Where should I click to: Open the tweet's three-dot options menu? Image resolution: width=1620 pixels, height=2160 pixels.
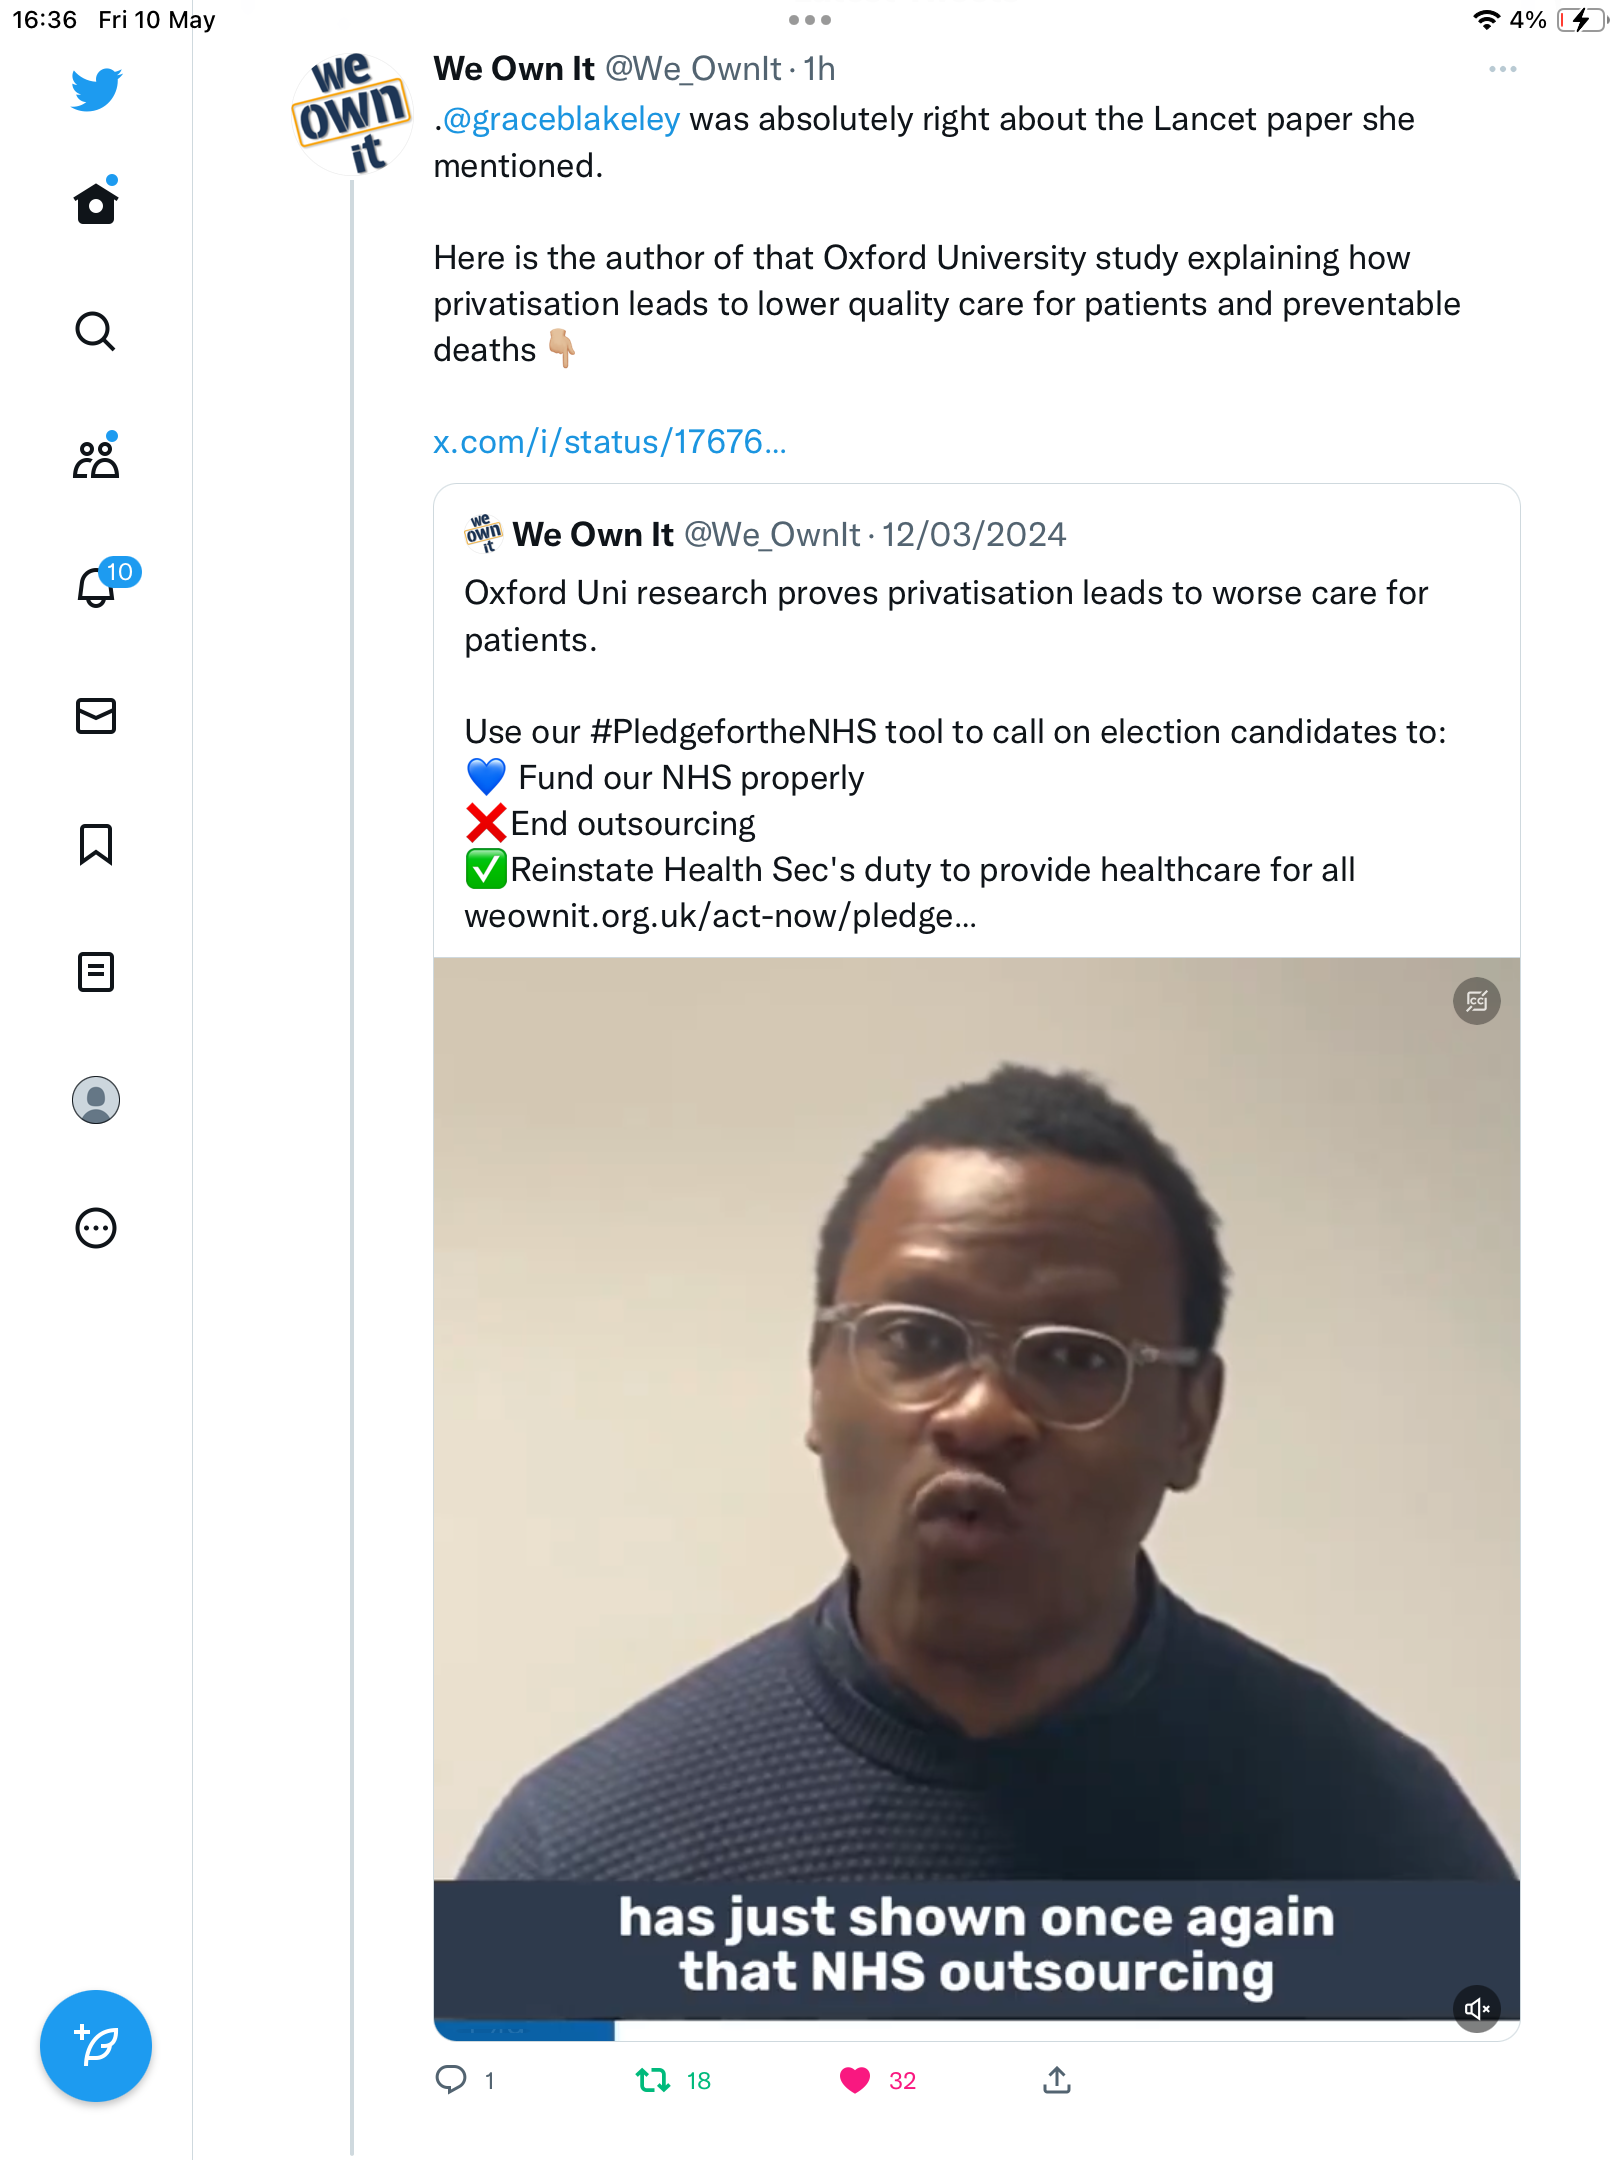1502,69
